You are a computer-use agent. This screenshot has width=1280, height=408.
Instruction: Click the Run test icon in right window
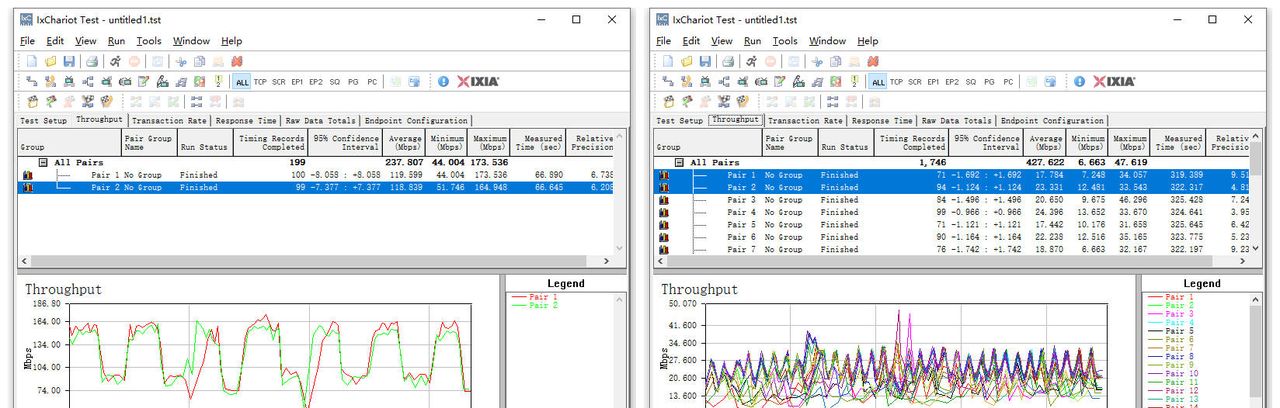pos(751,62)
